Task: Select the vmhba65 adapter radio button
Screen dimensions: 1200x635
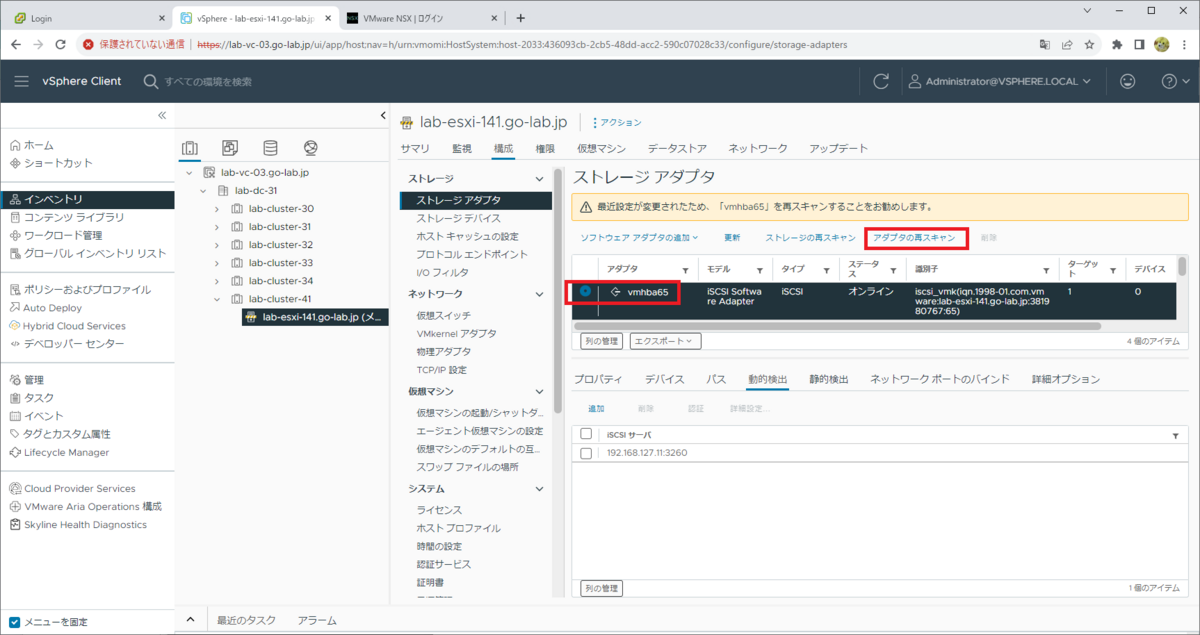Action: coord(583,292)
